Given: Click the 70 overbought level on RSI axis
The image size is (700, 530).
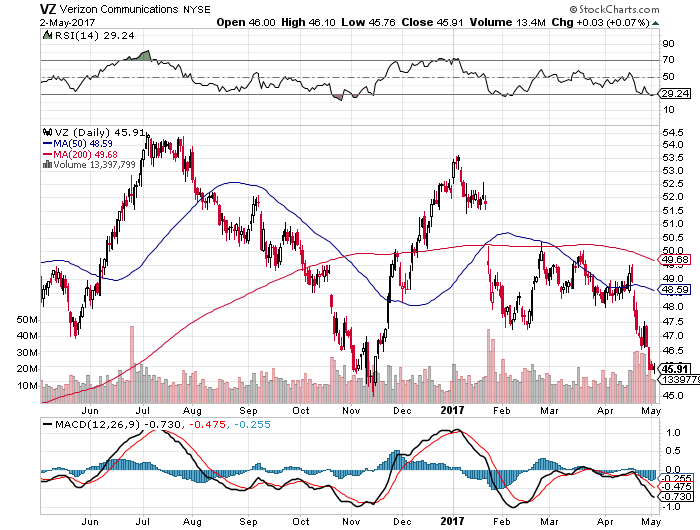Looking at the screenshot, I should 668,60.
